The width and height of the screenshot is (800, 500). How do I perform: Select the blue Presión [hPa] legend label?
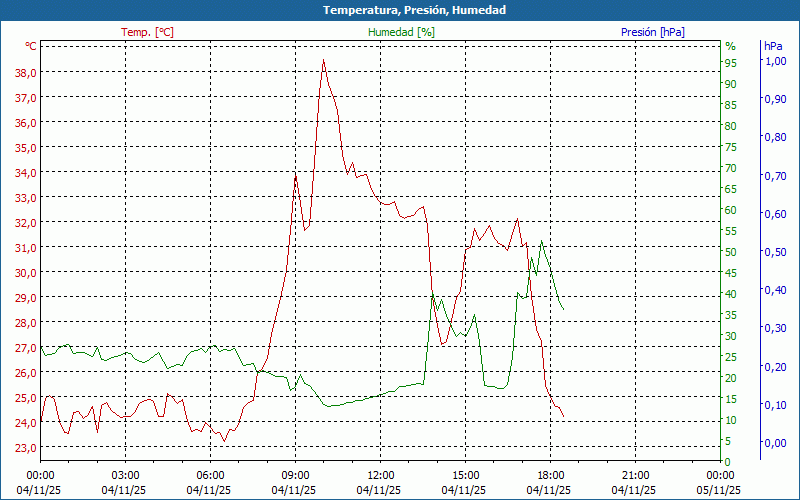pos(653,32)
